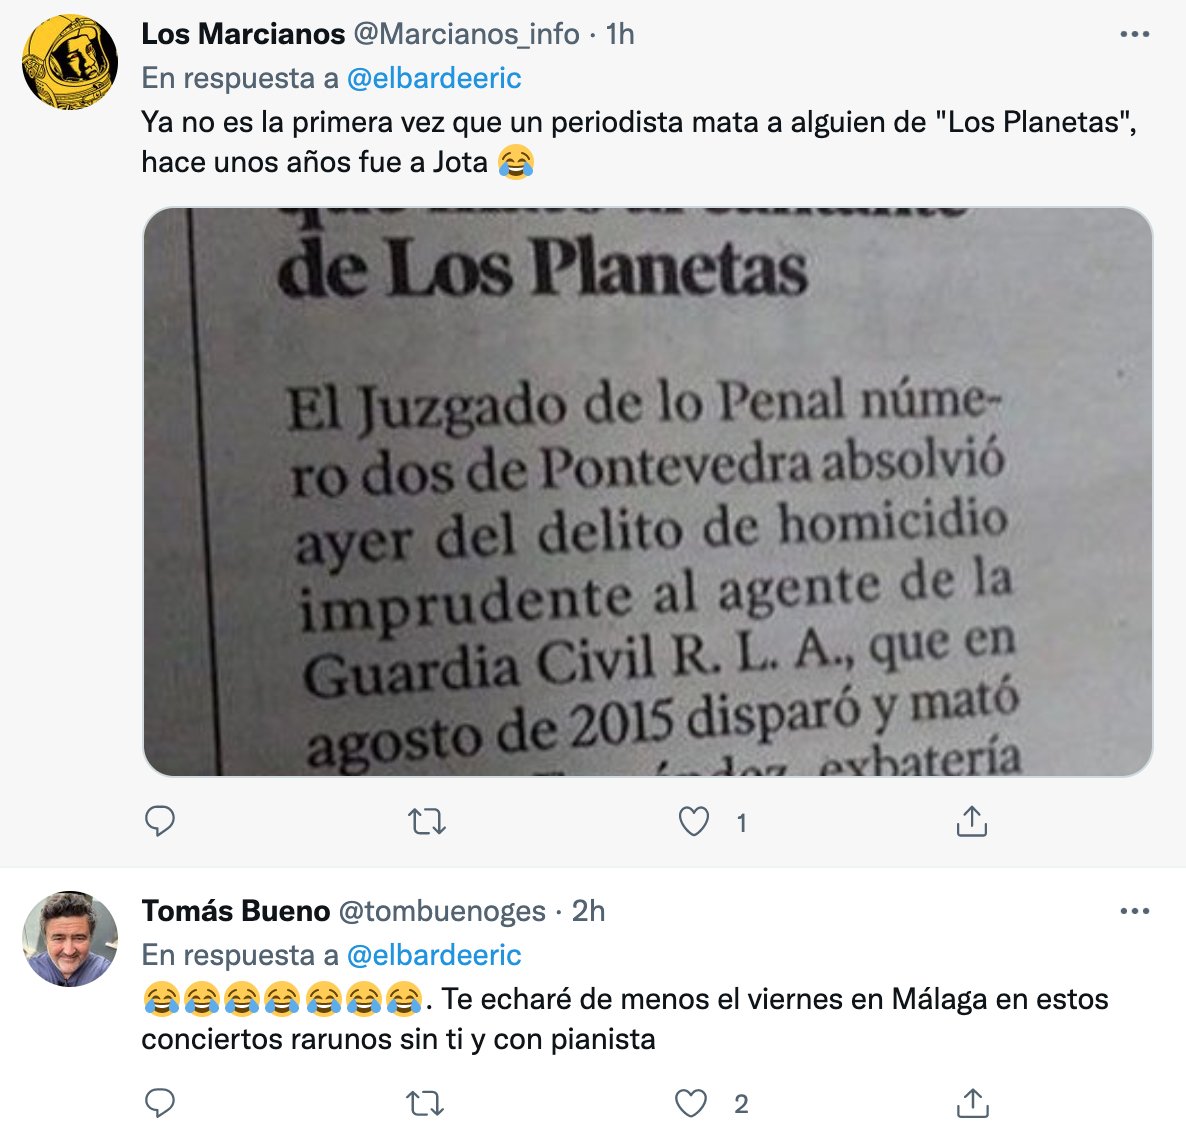The image size is (1186, 1140).
Task: Open the Tomás Bueno display name
Action: (x=236, y=911)
